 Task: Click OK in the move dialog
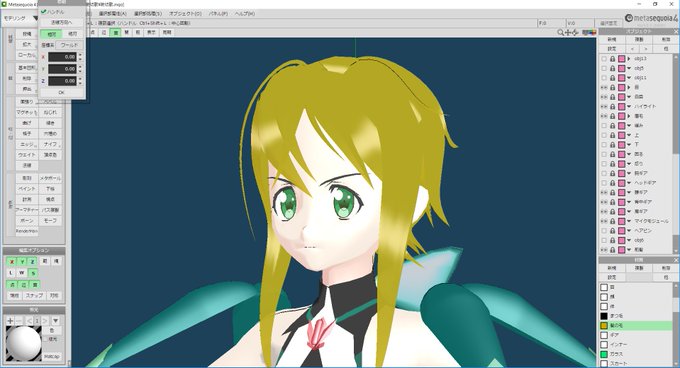click(x=61, y=92)
